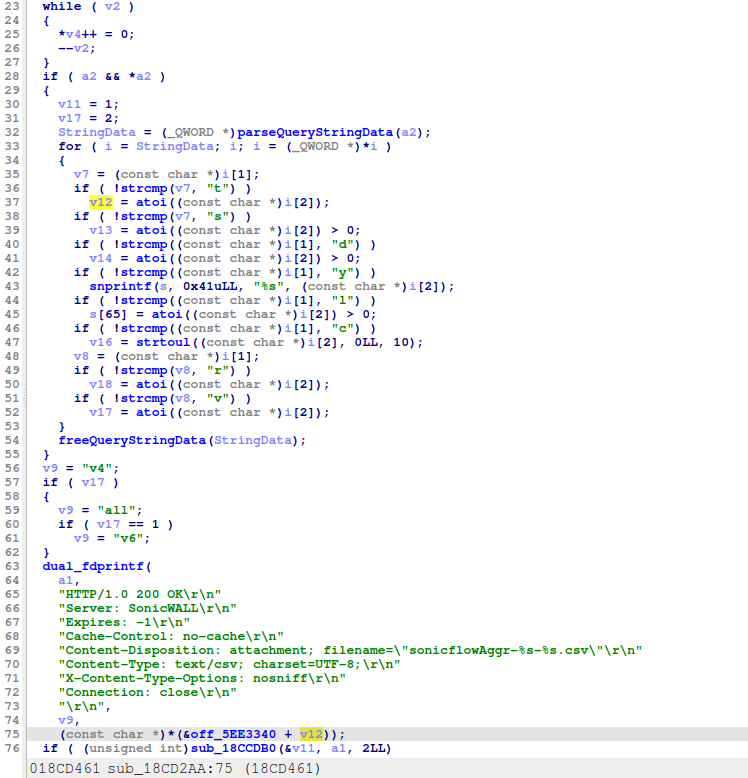Click the Content-Disposition attachment string

click(x=350, y=650)
